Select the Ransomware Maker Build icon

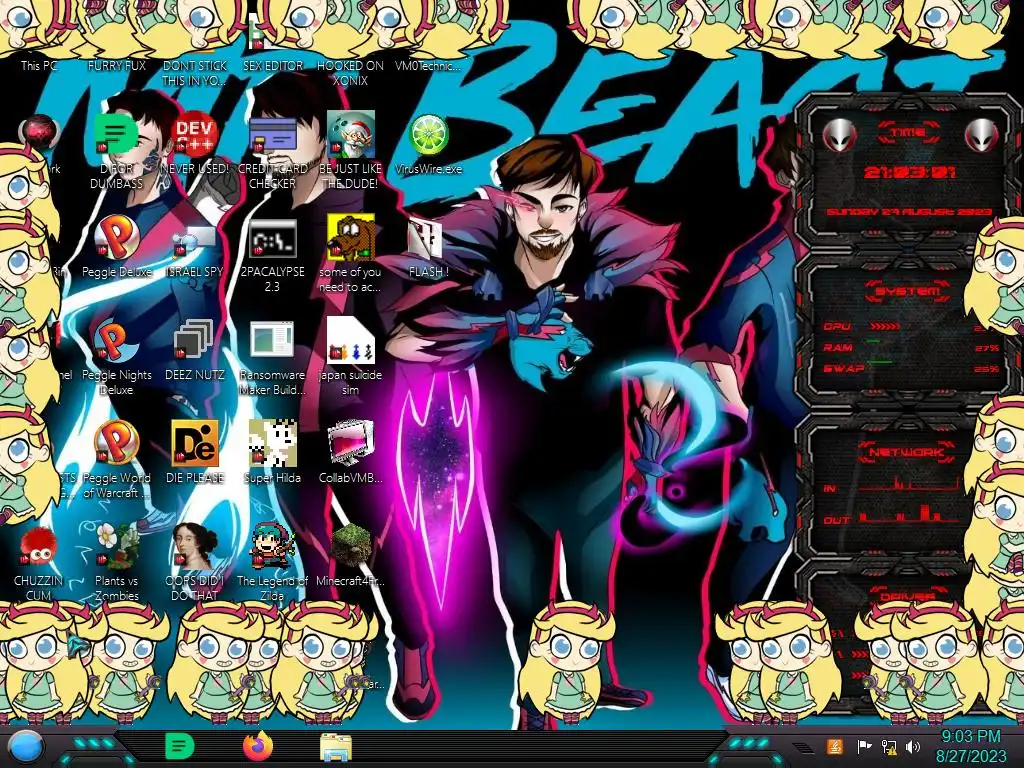point(272,341)
